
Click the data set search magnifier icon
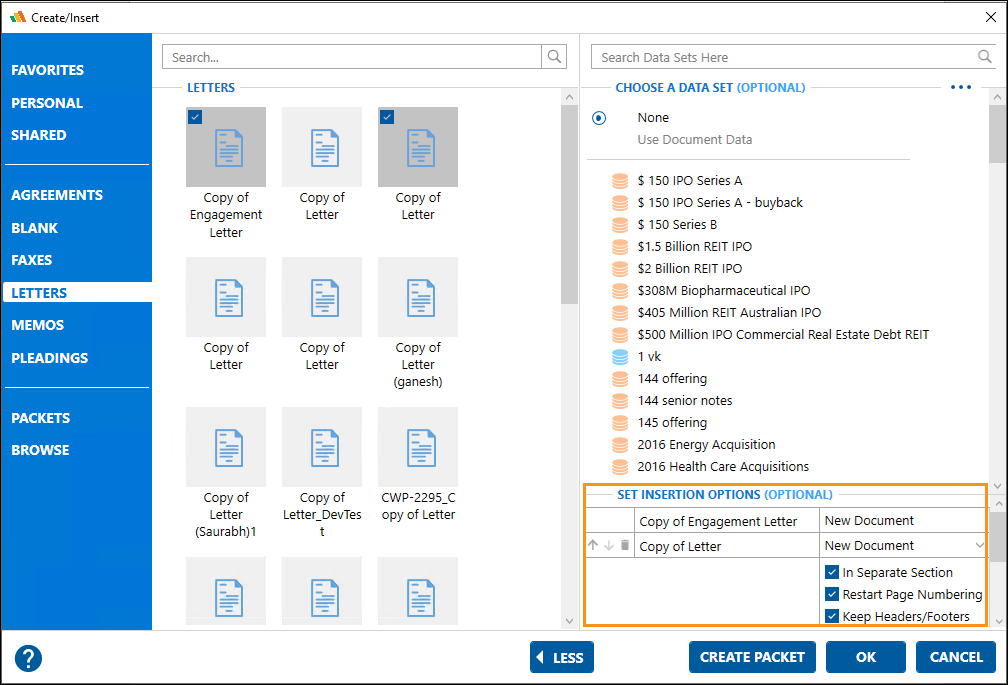(x=984, y=57)
